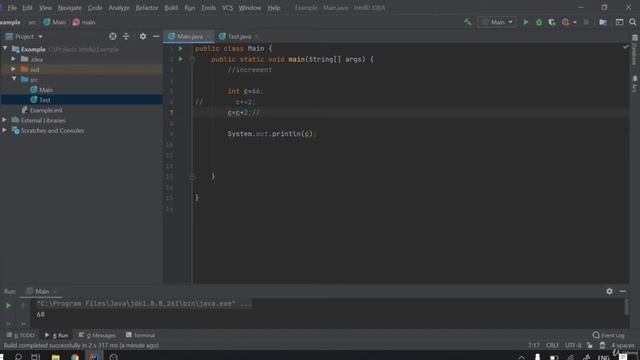Collapse all nodes in Project panel
Viewport: 640px width, 360px height.
point(126,36)
